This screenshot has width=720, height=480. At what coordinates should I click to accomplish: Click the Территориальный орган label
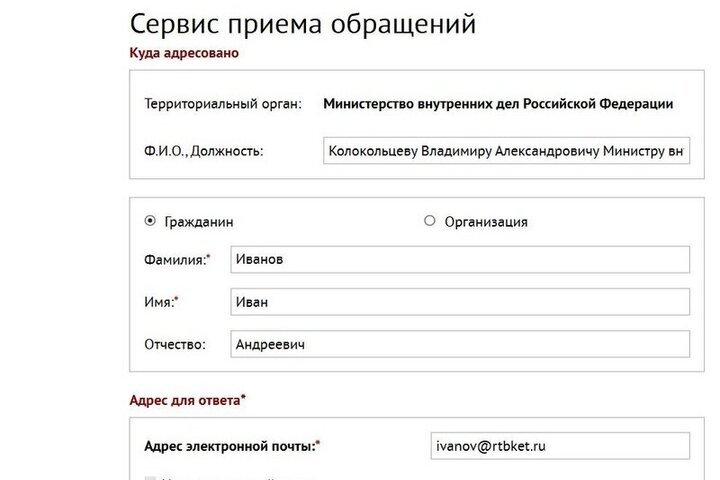coord(223,104)
